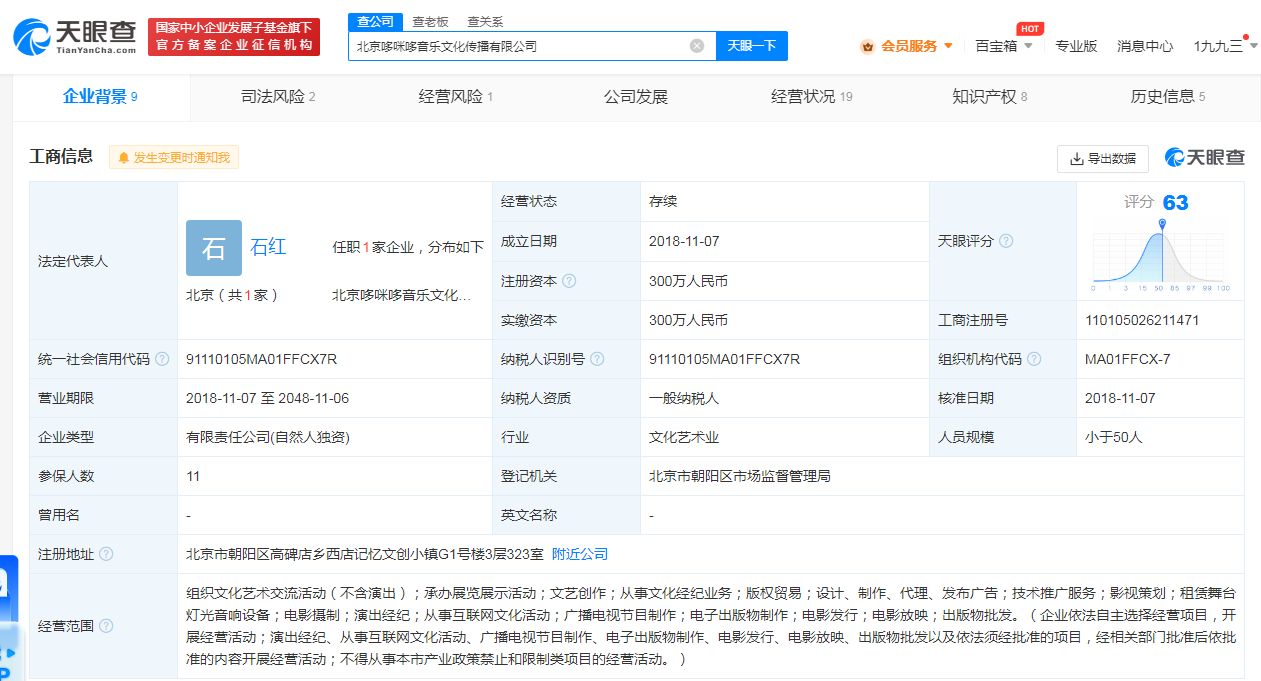Click the 成立日期 value 2018-11-07
This screenshot has height=681, width=1261.
coord(684,241)
